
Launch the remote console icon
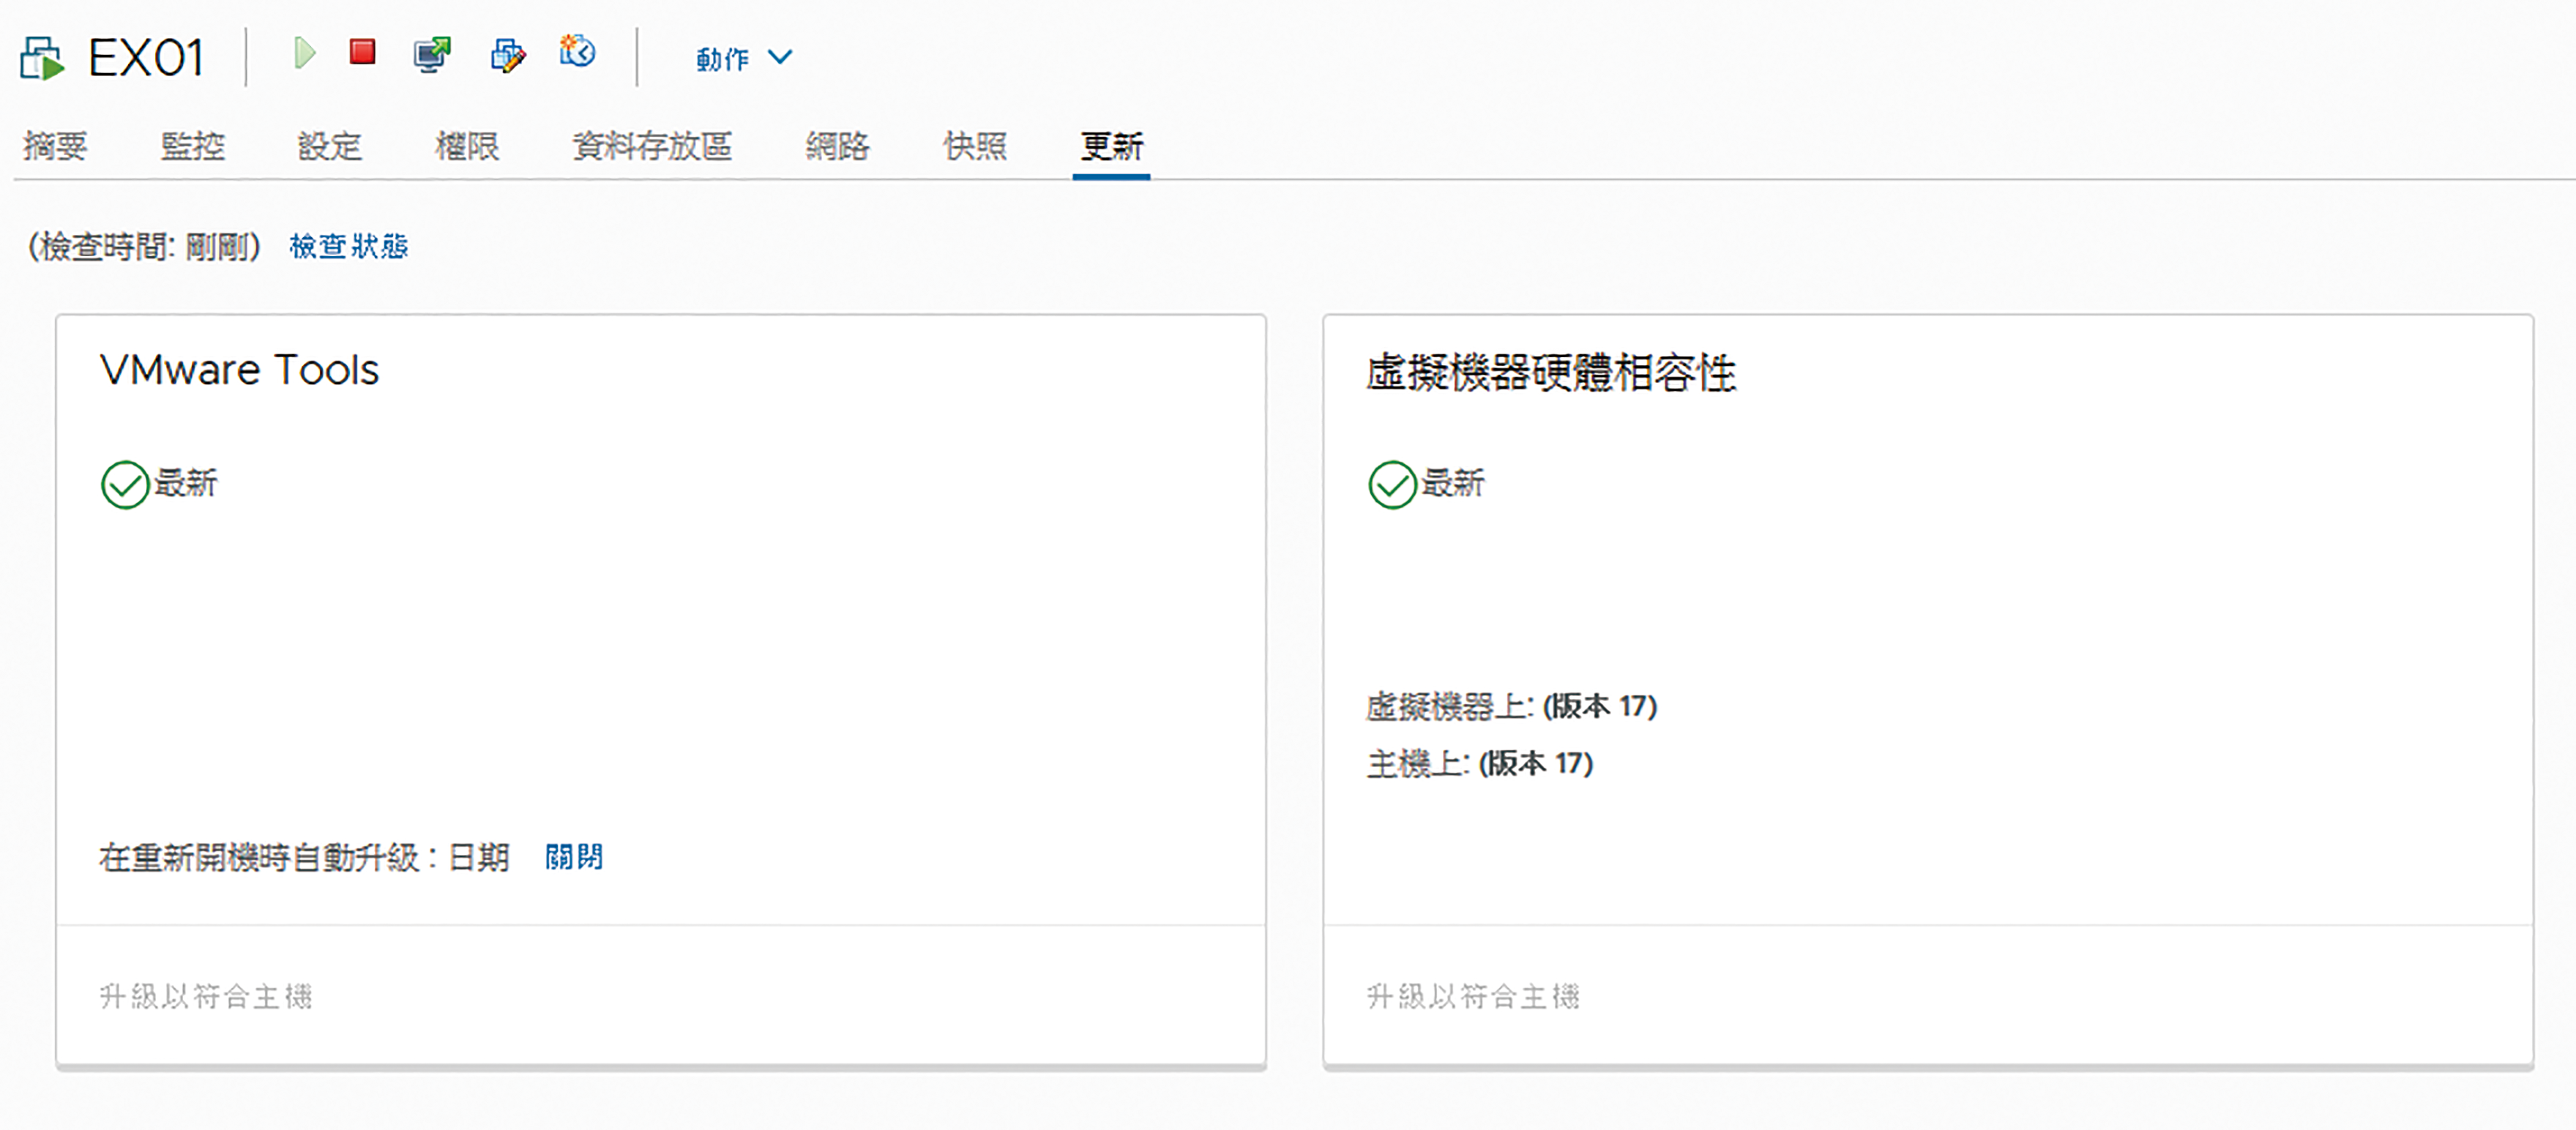[432, 54]
